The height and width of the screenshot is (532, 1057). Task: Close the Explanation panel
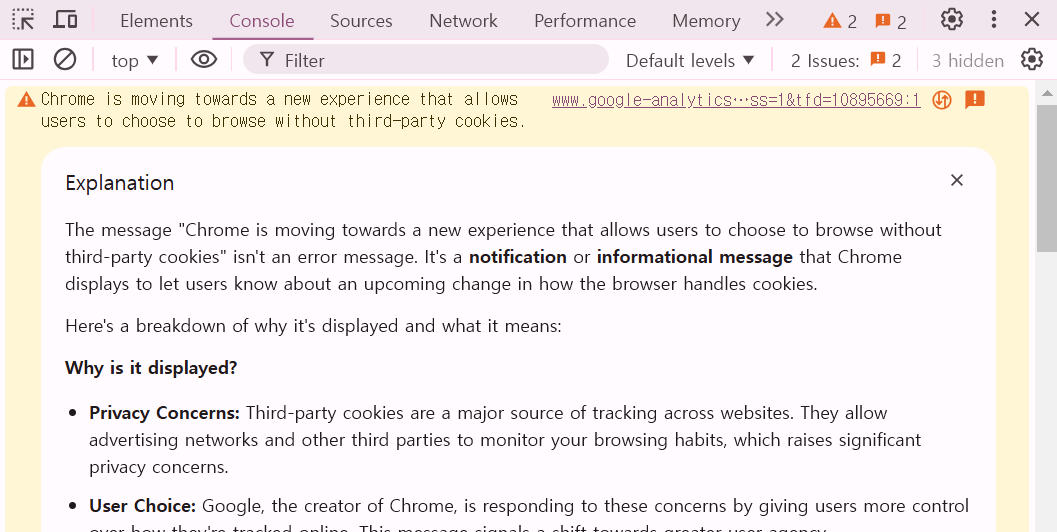coord(957,181)
